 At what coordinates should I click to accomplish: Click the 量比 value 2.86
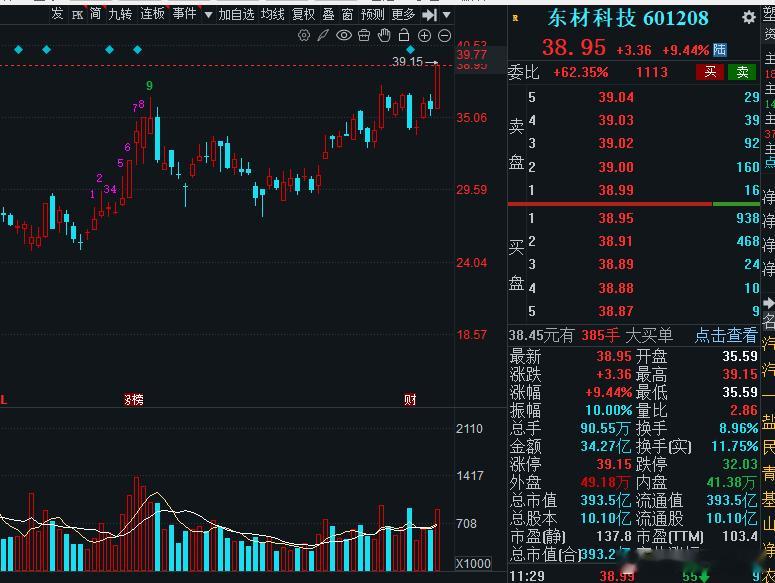pyautogui.click(x=744, y=410)
